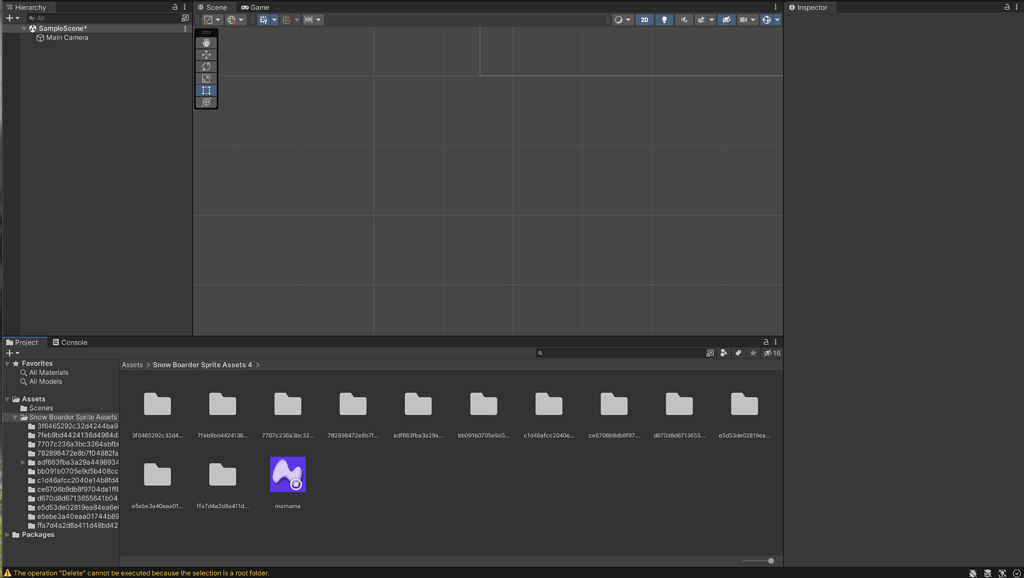1024x578 pixels.
Task: Select the Rotate tool
Action: click(205, 66)
